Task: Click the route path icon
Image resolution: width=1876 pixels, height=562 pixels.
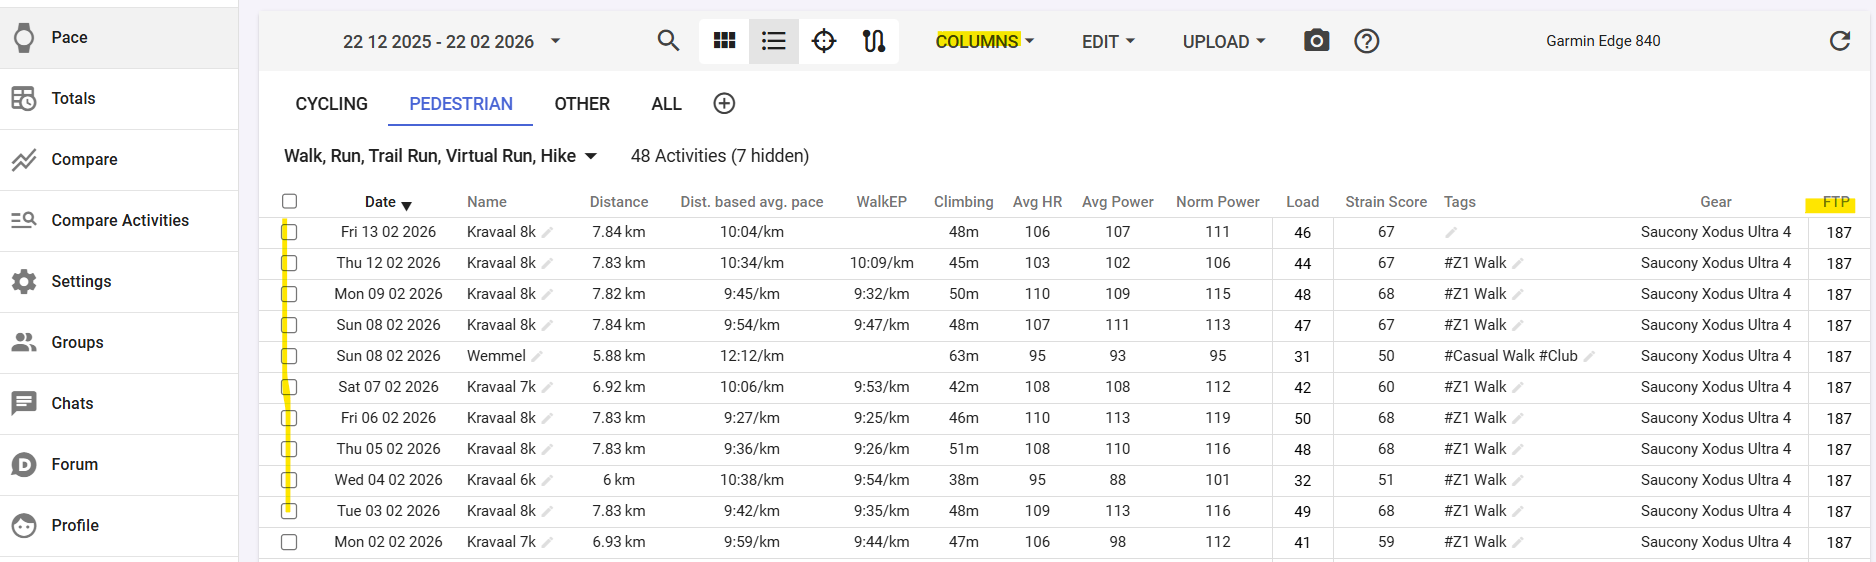Action: 873,41
